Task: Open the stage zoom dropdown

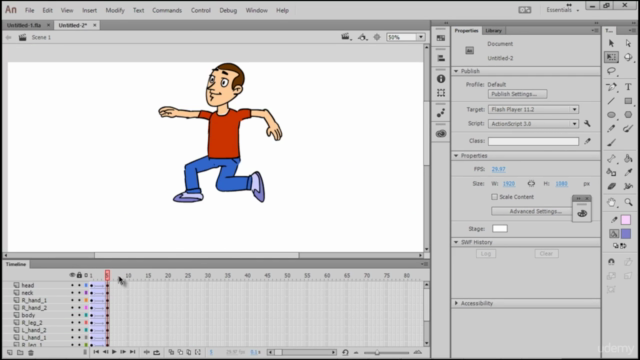Action: (421, 37)
